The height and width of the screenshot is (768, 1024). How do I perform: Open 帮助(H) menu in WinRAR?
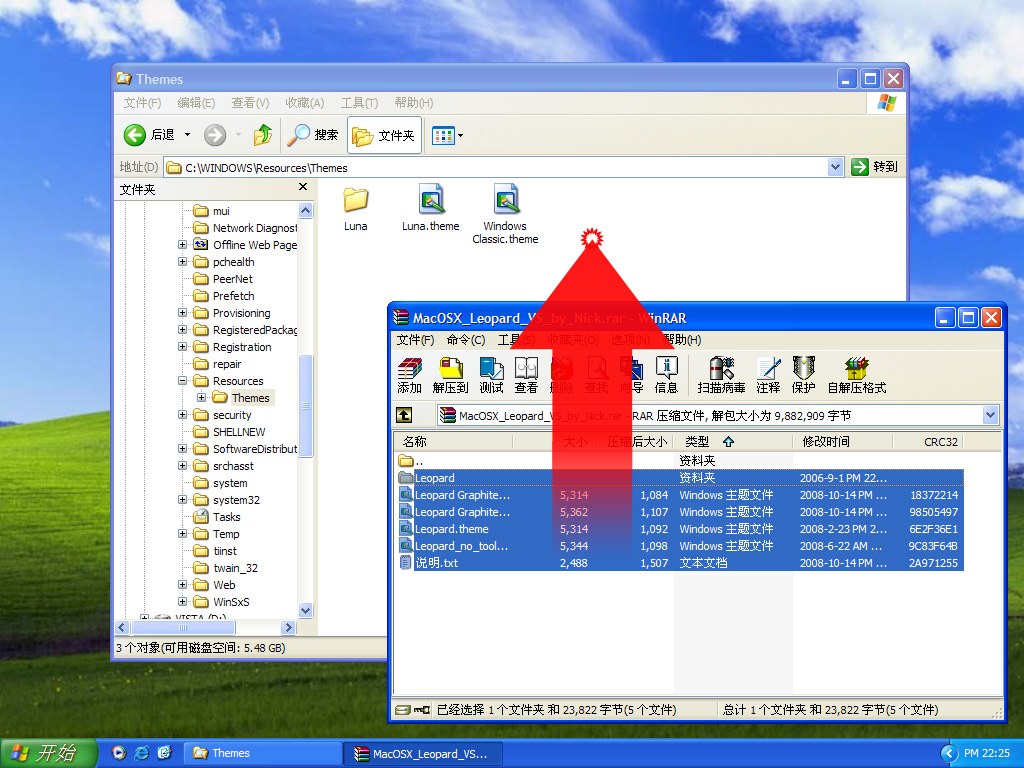point(682,340)
